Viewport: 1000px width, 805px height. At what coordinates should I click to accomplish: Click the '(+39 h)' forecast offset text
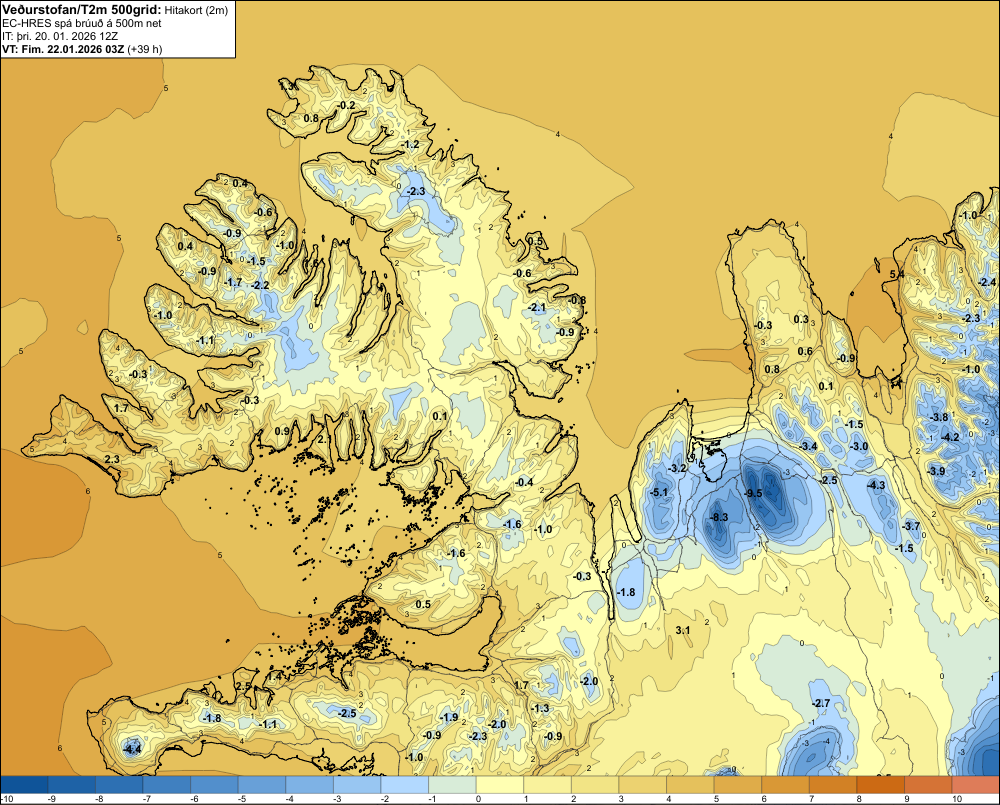tap(145, 49)
